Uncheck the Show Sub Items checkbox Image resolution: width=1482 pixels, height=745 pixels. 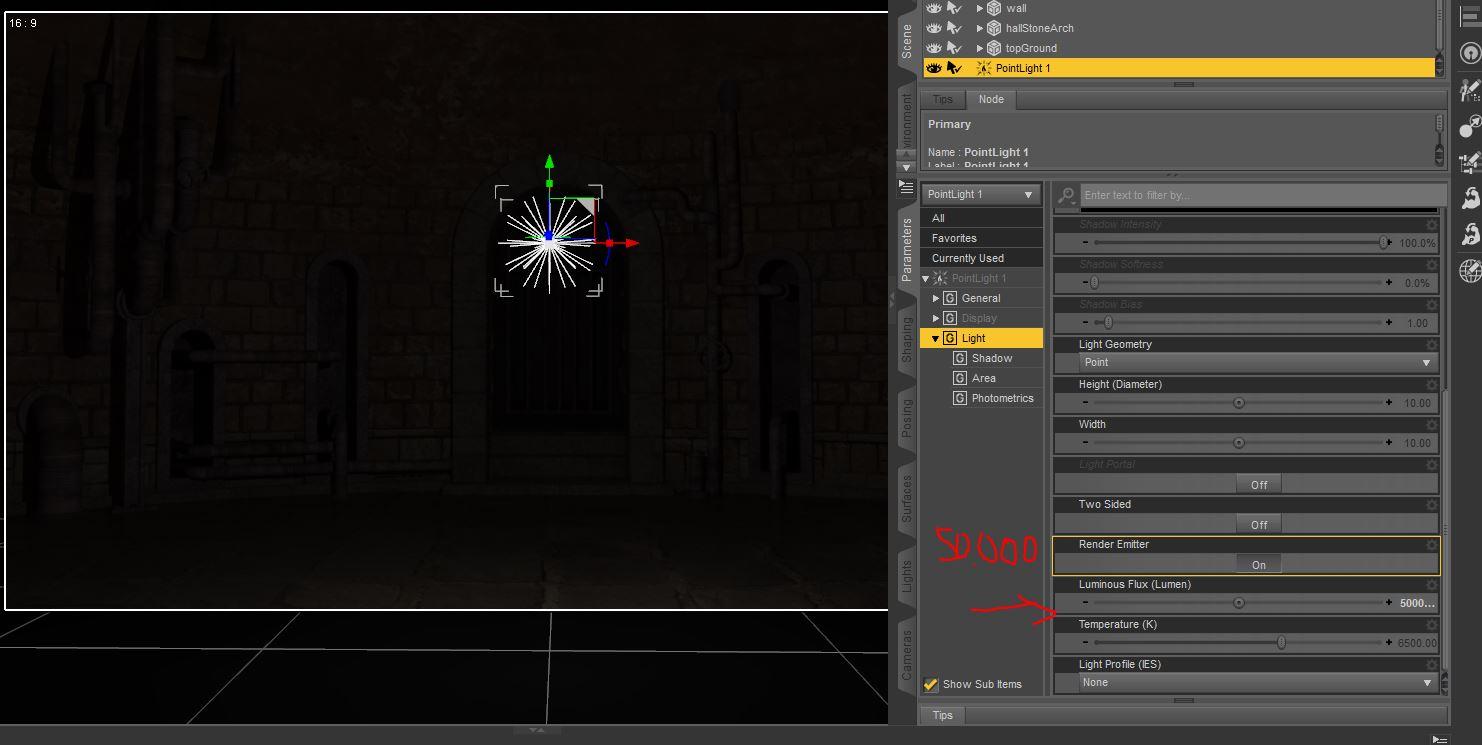(x=931, y=684)
